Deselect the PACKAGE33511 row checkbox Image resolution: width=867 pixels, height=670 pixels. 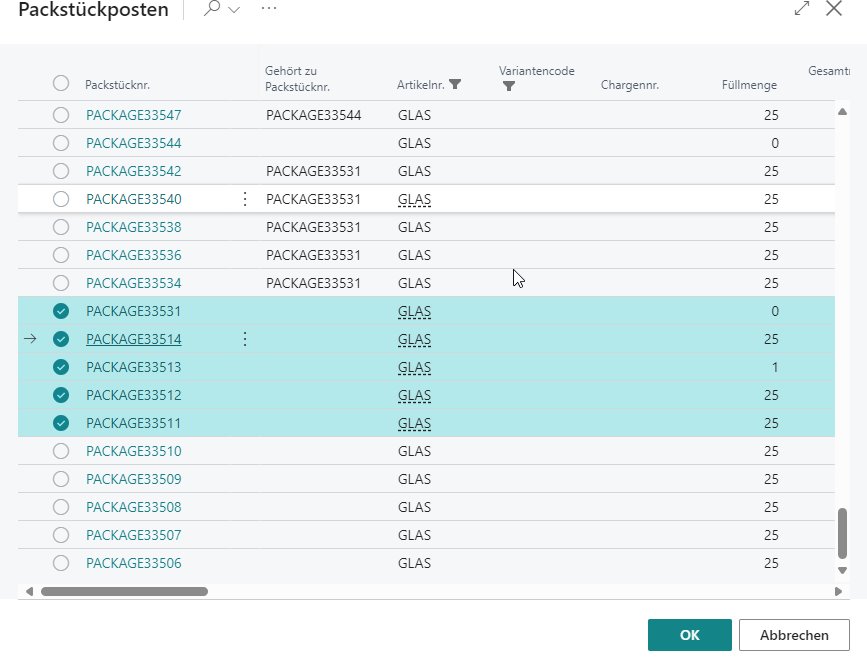(x=61, y=423)
